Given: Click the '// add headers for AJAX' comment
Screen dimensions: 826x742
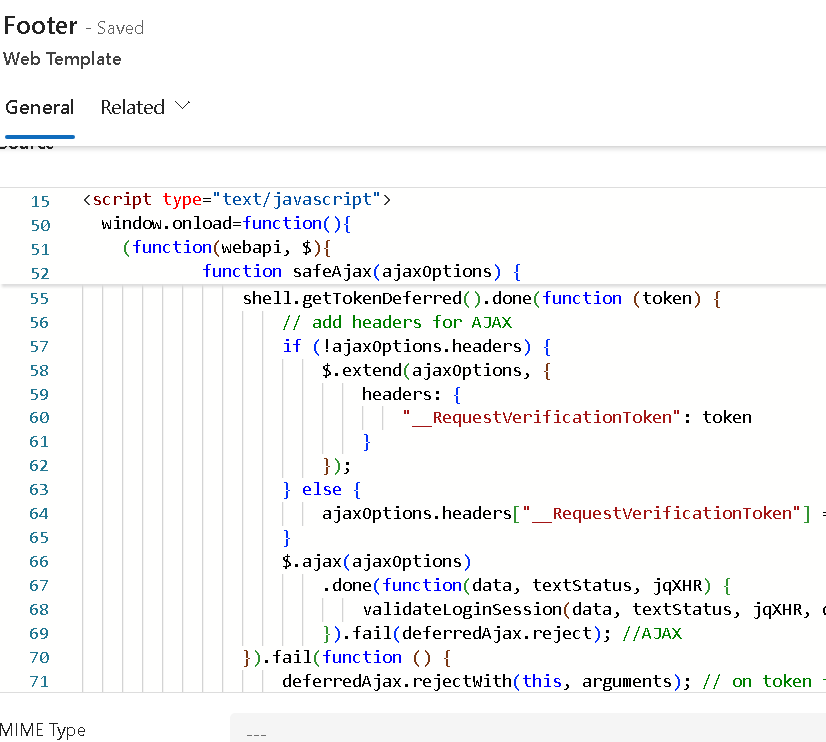Looking at the screenshot, I should tap(397, 322).
